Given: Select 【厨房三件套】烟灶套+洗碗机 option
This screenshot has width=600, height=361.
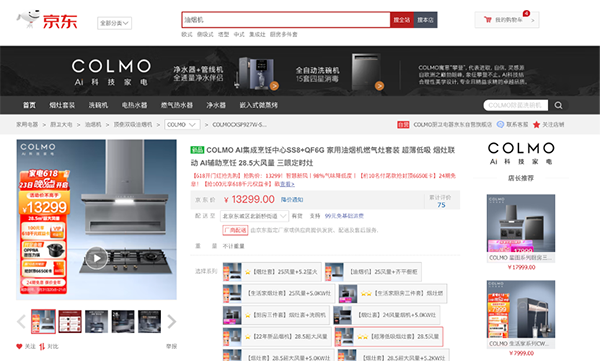Looking at the screenshot, I should click(276, 315).
